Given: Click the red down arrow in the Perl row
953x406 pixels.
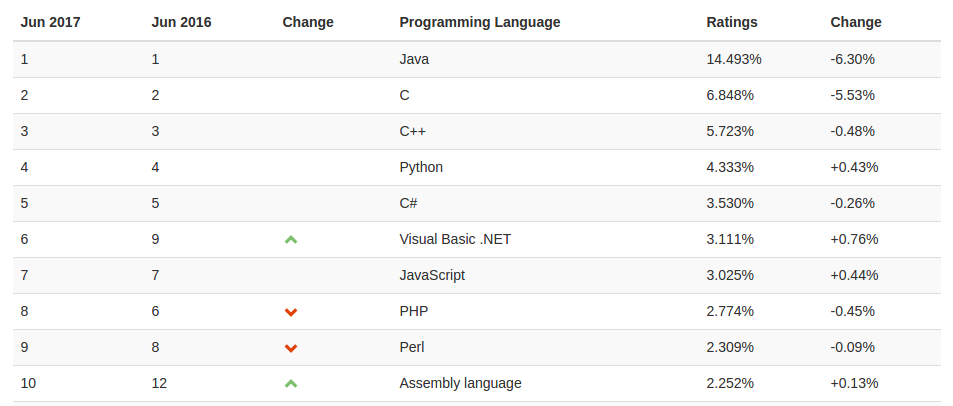Looking at the screenshot, I should click(291, 348).
